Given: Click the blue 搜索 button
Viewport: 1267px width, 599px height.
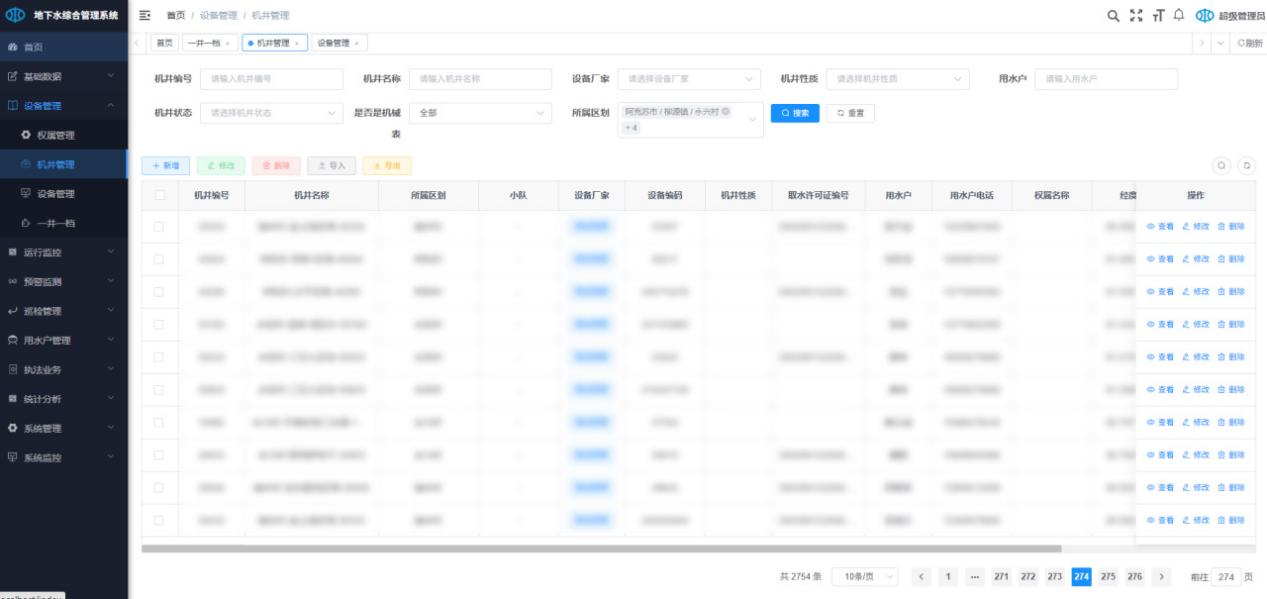Looking at the screenshot, I should click(795, 113).
